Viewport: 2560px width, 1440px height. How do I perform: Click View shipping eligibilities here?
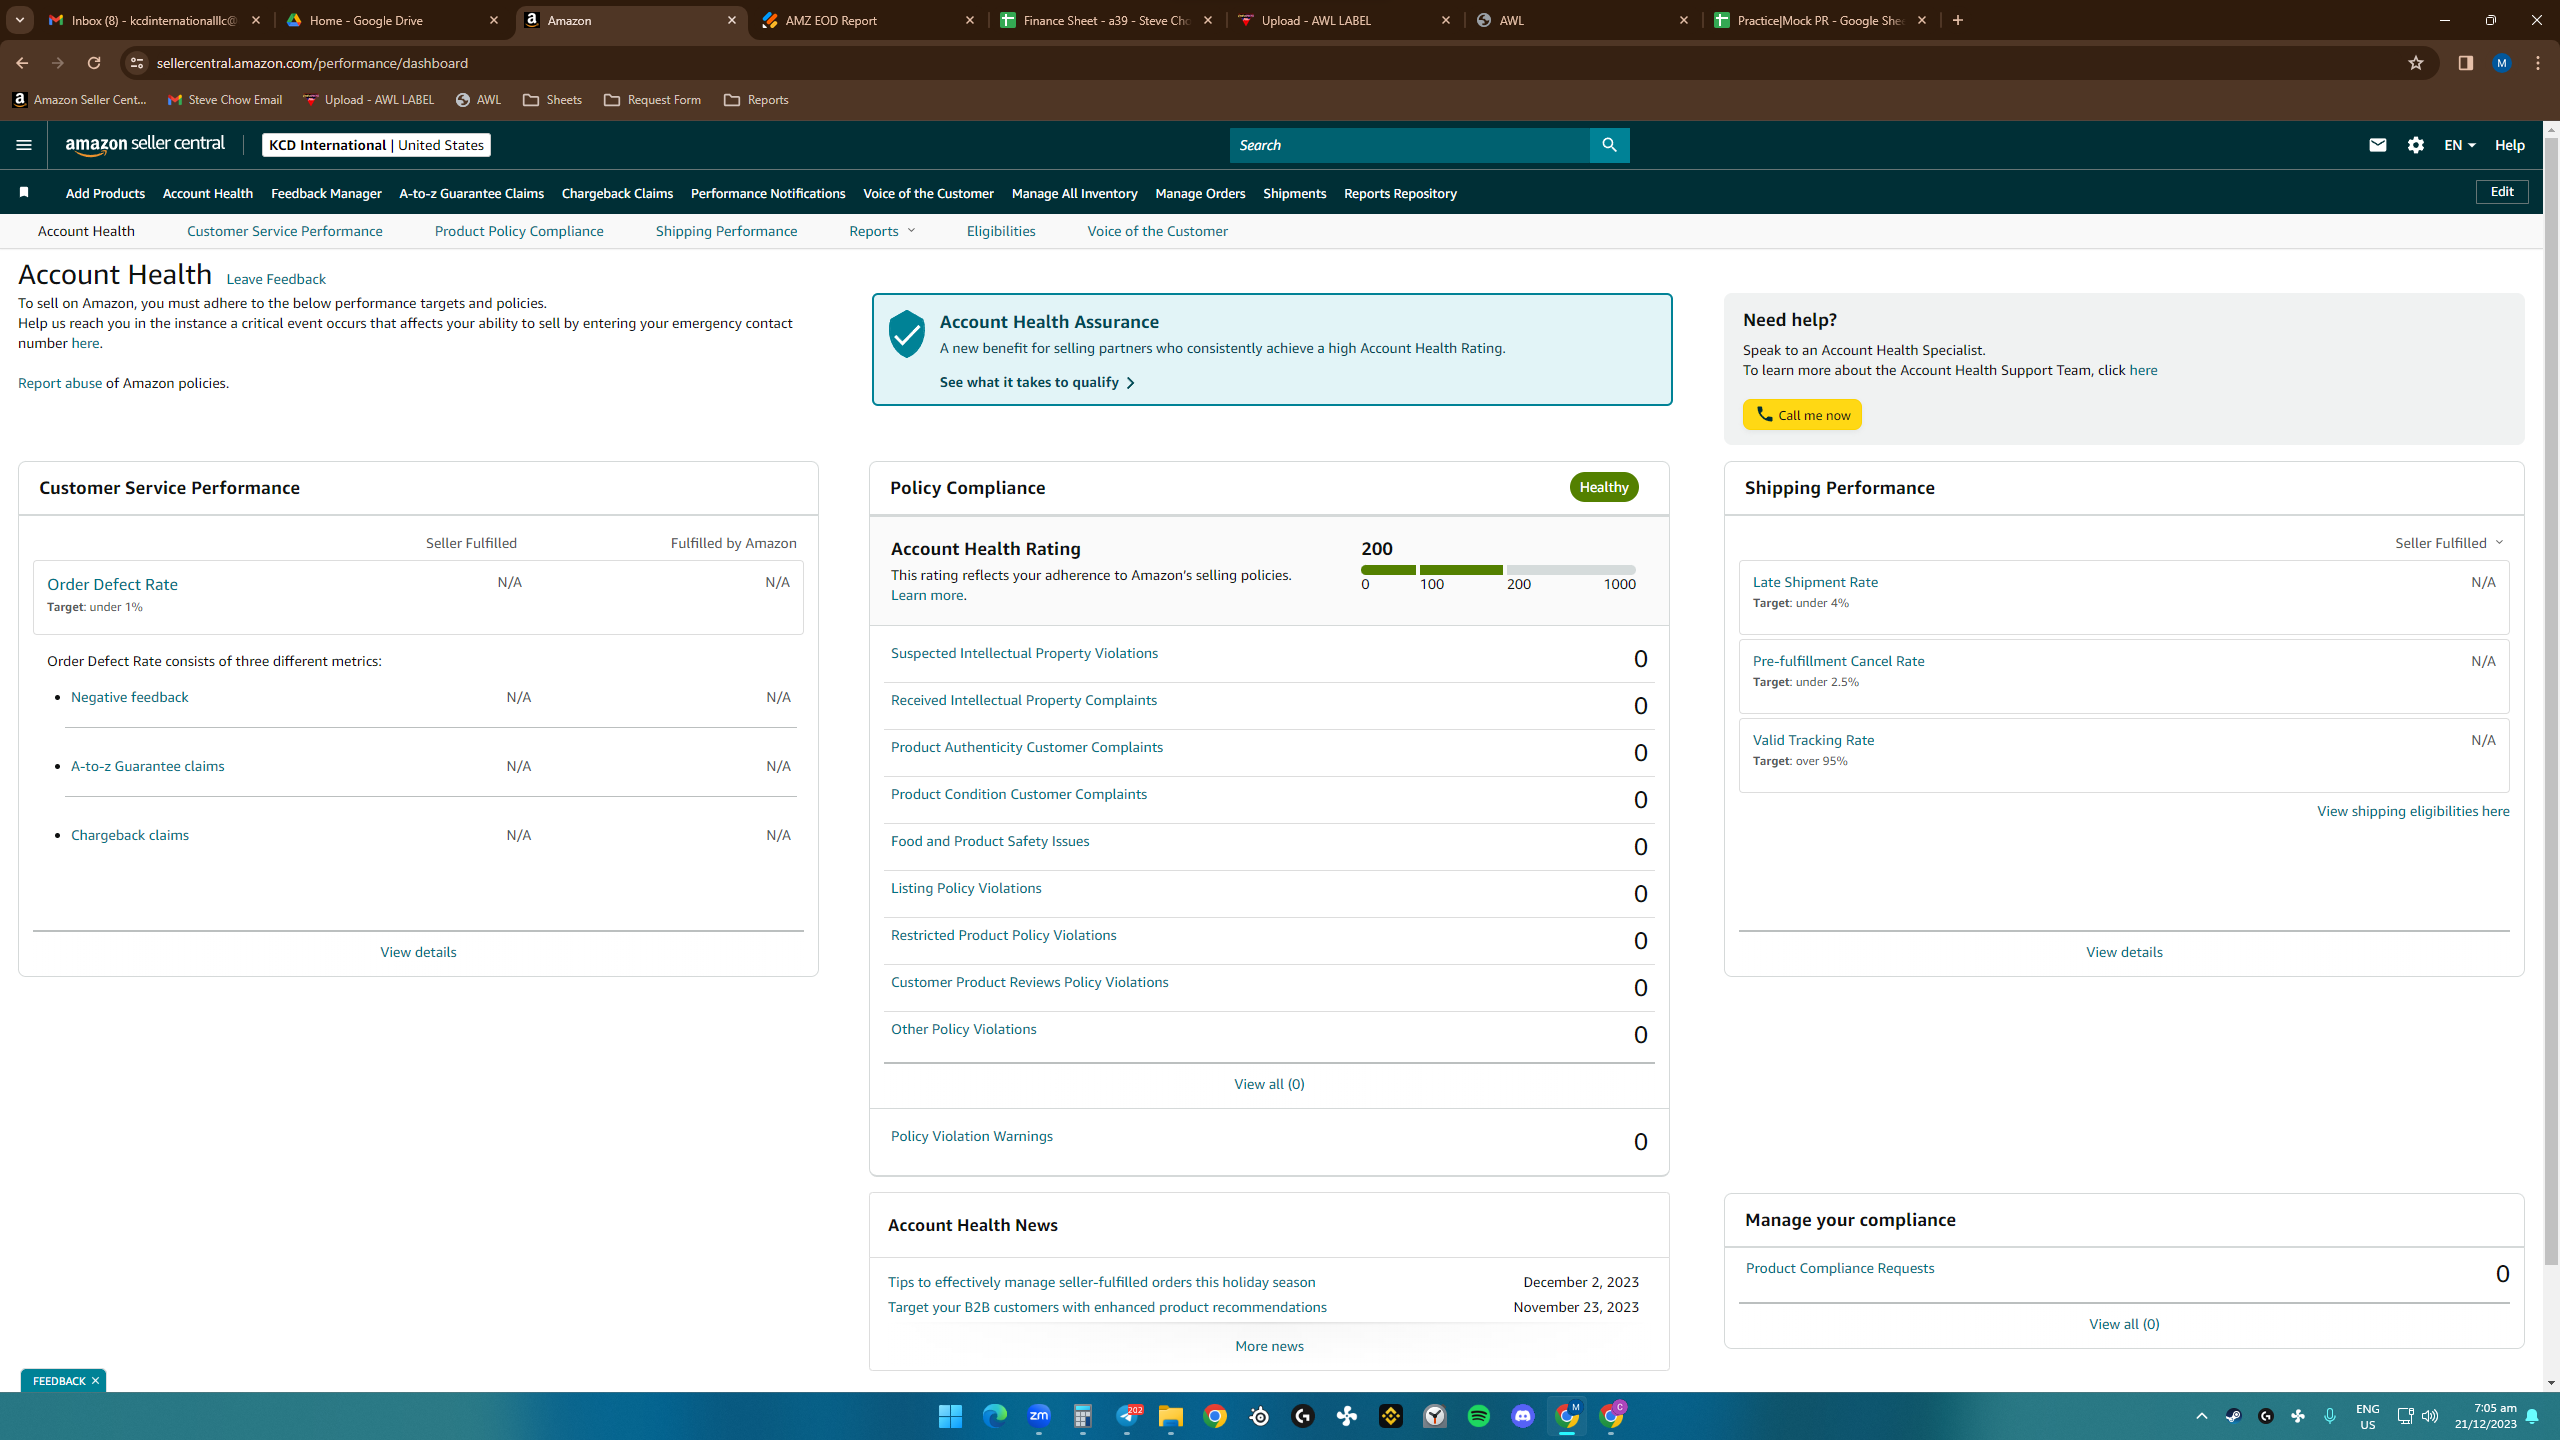[2413, 811]
